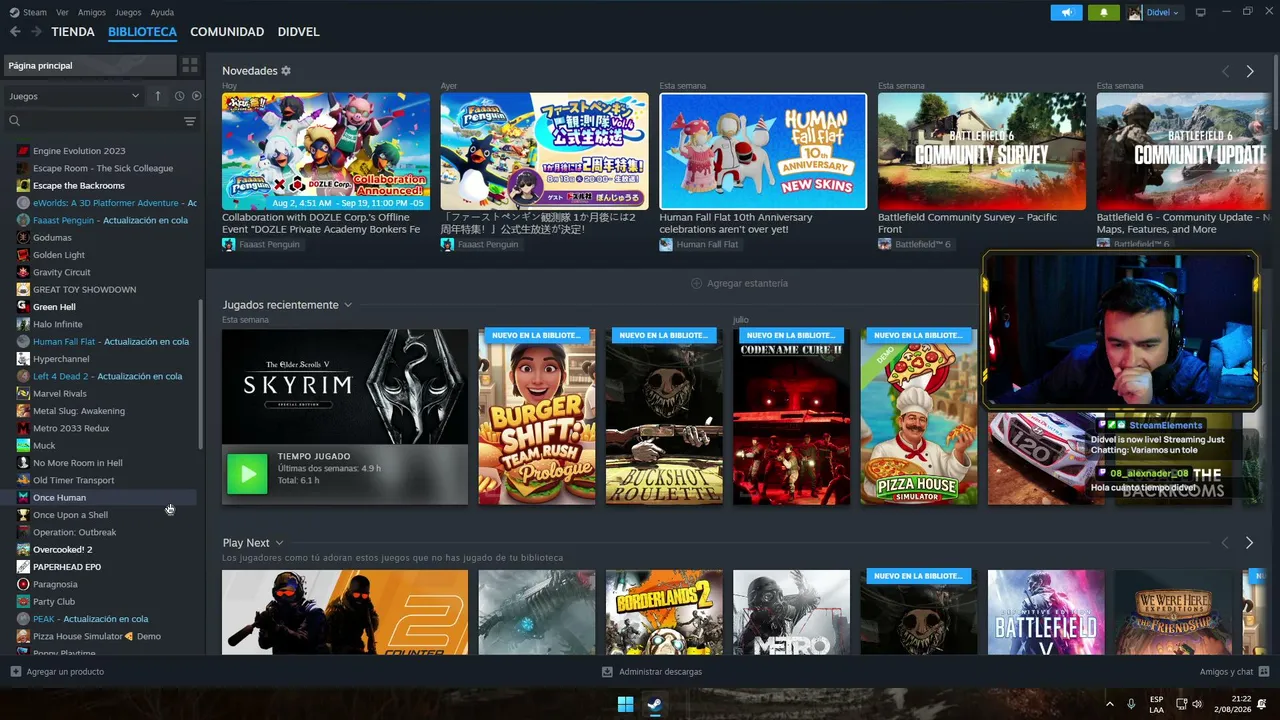Expand the Juegos category dropdown
1280x720 pixels.
coord(74,96)
